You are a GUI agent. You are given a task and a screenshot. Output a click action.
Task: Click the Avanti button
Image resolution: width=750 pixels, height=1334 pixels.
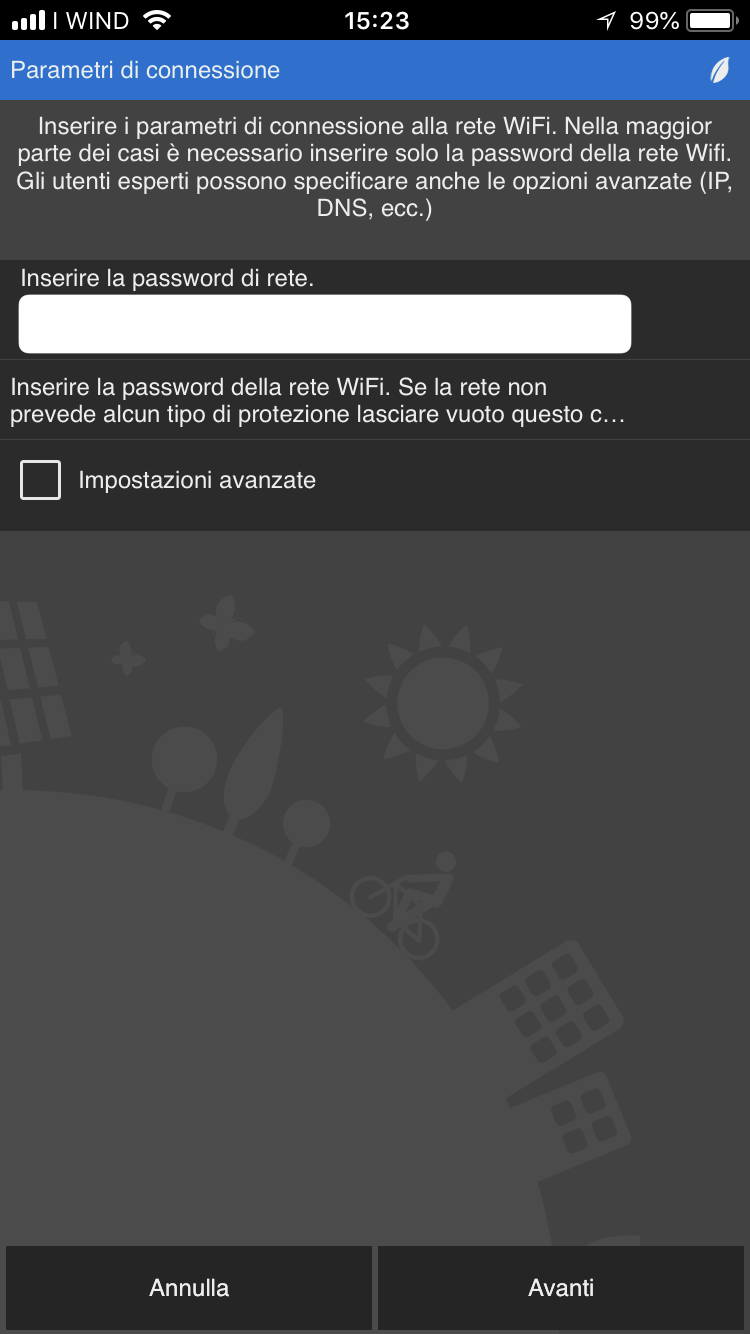point(561,1288)
